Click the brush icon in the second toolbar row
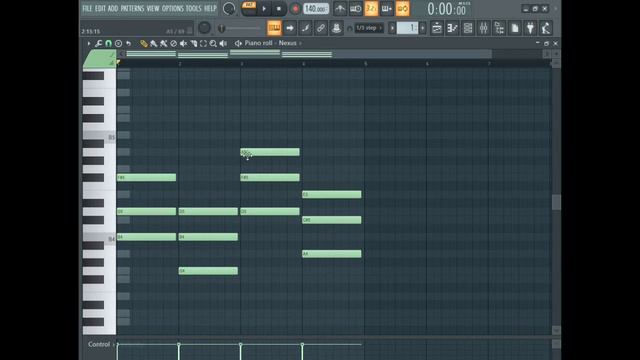Screen dimensions: 640x360 coord(305,28)
